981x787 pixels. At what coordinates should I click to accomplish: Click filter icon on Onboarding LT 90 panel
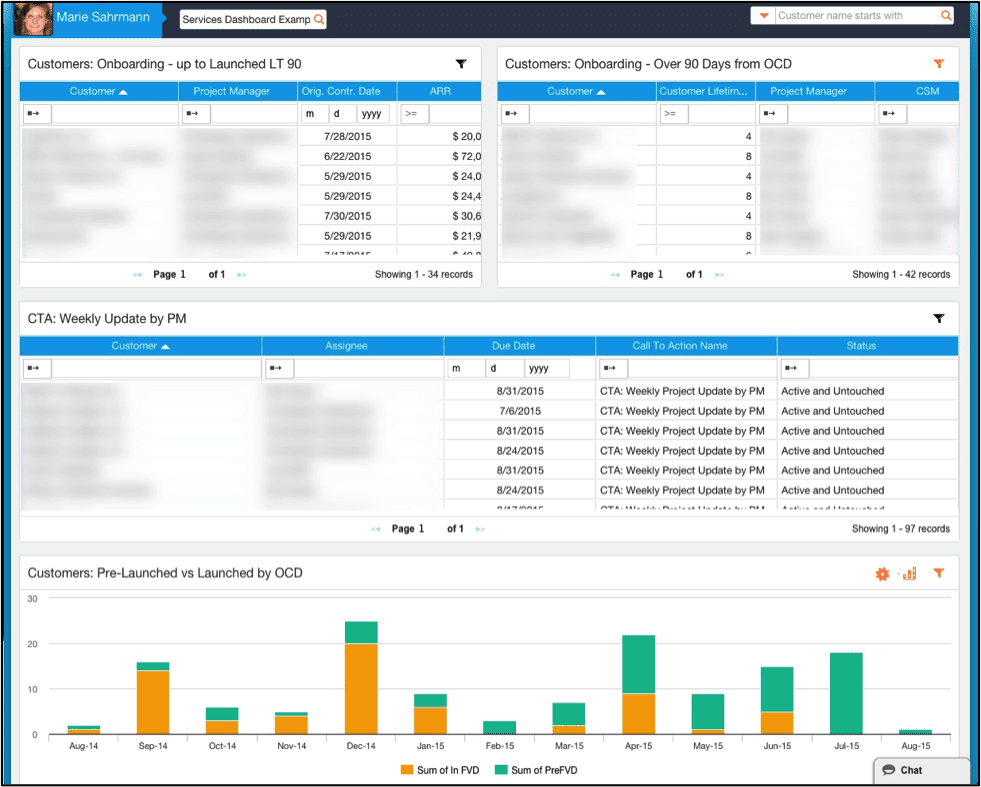pyautogui.click(x=461, y=64)
